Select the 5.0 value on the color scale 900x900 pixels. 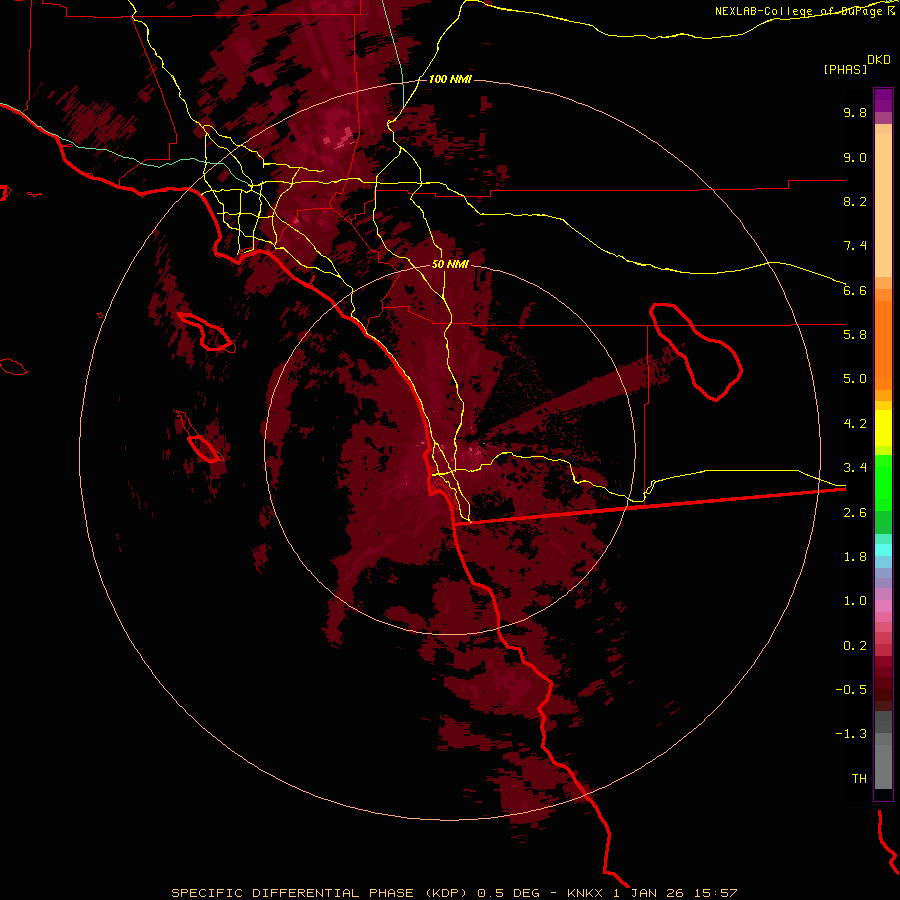(x=855, y=379)
